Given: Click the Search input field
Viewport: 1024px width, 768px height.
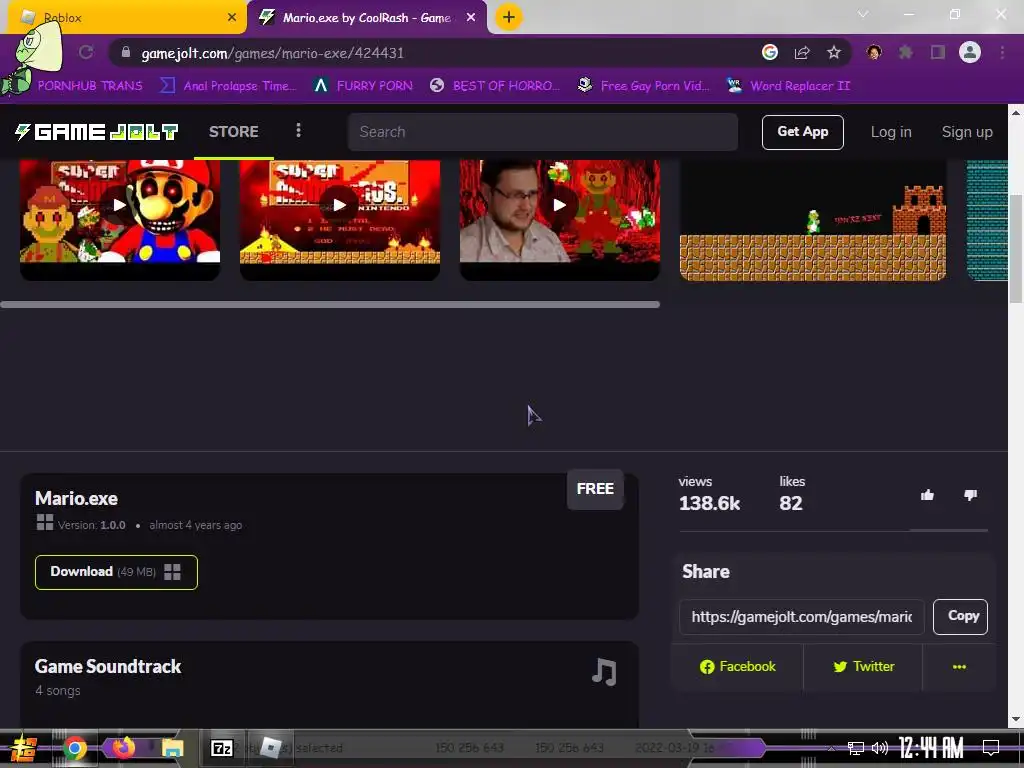Looking at the screenshot, I should tap(543, 132).
